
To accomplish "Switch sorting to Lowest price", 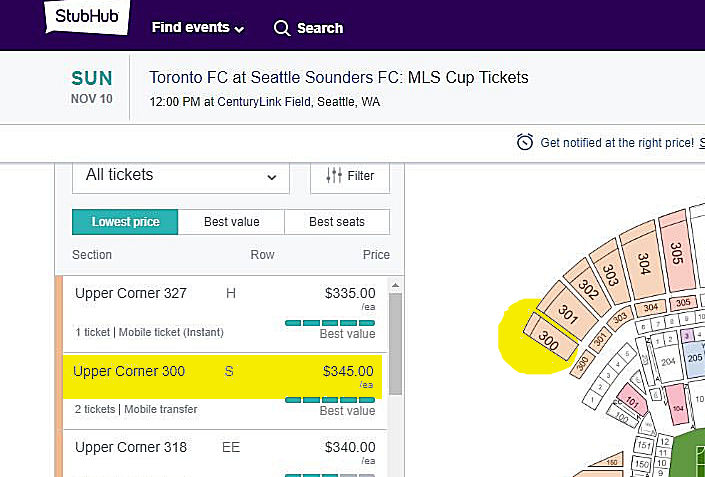I will 125,222.
